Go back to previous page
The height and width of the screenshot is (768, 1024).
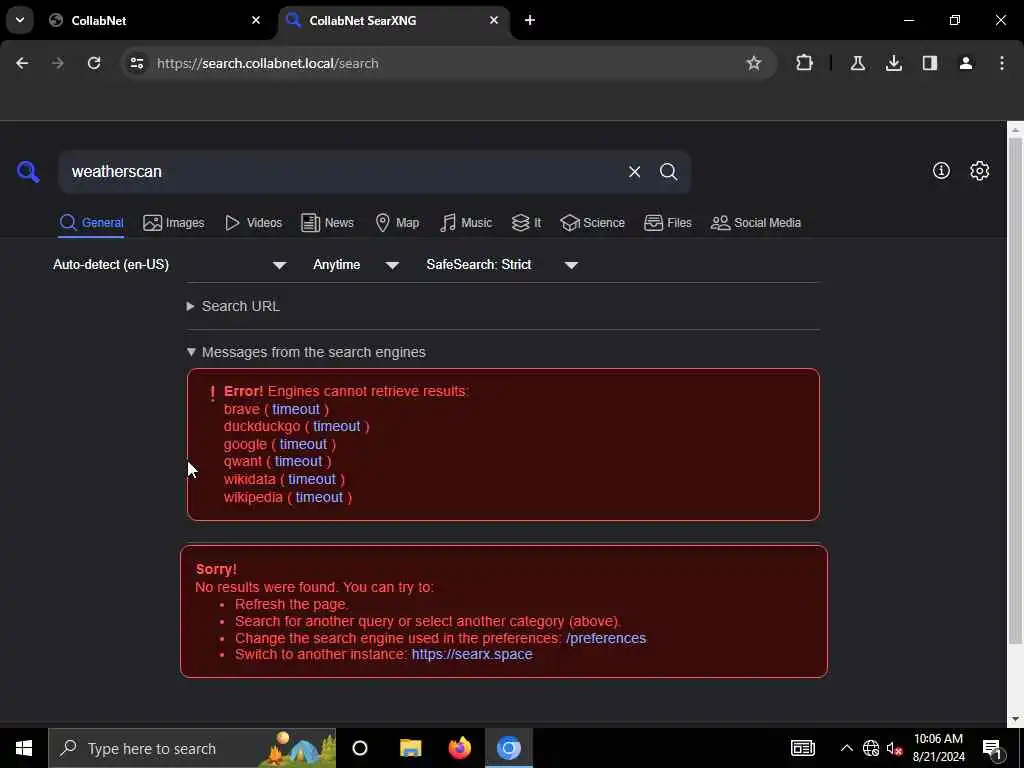click(x=22, y=63)
